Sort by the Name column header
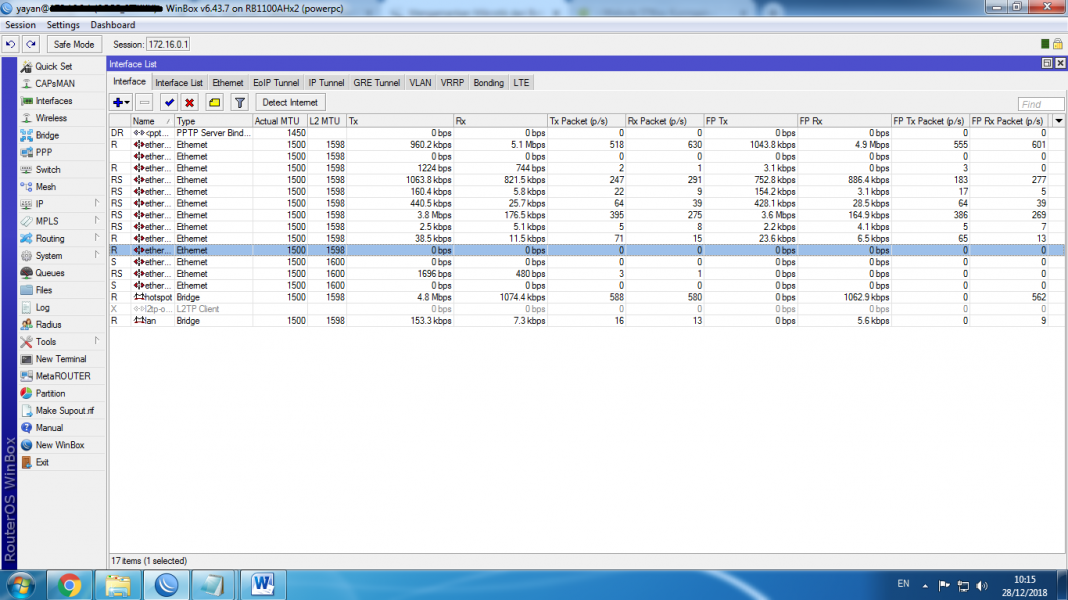Image resolution: width=1068 pixels, height=600 pixels. pos(152,121)
